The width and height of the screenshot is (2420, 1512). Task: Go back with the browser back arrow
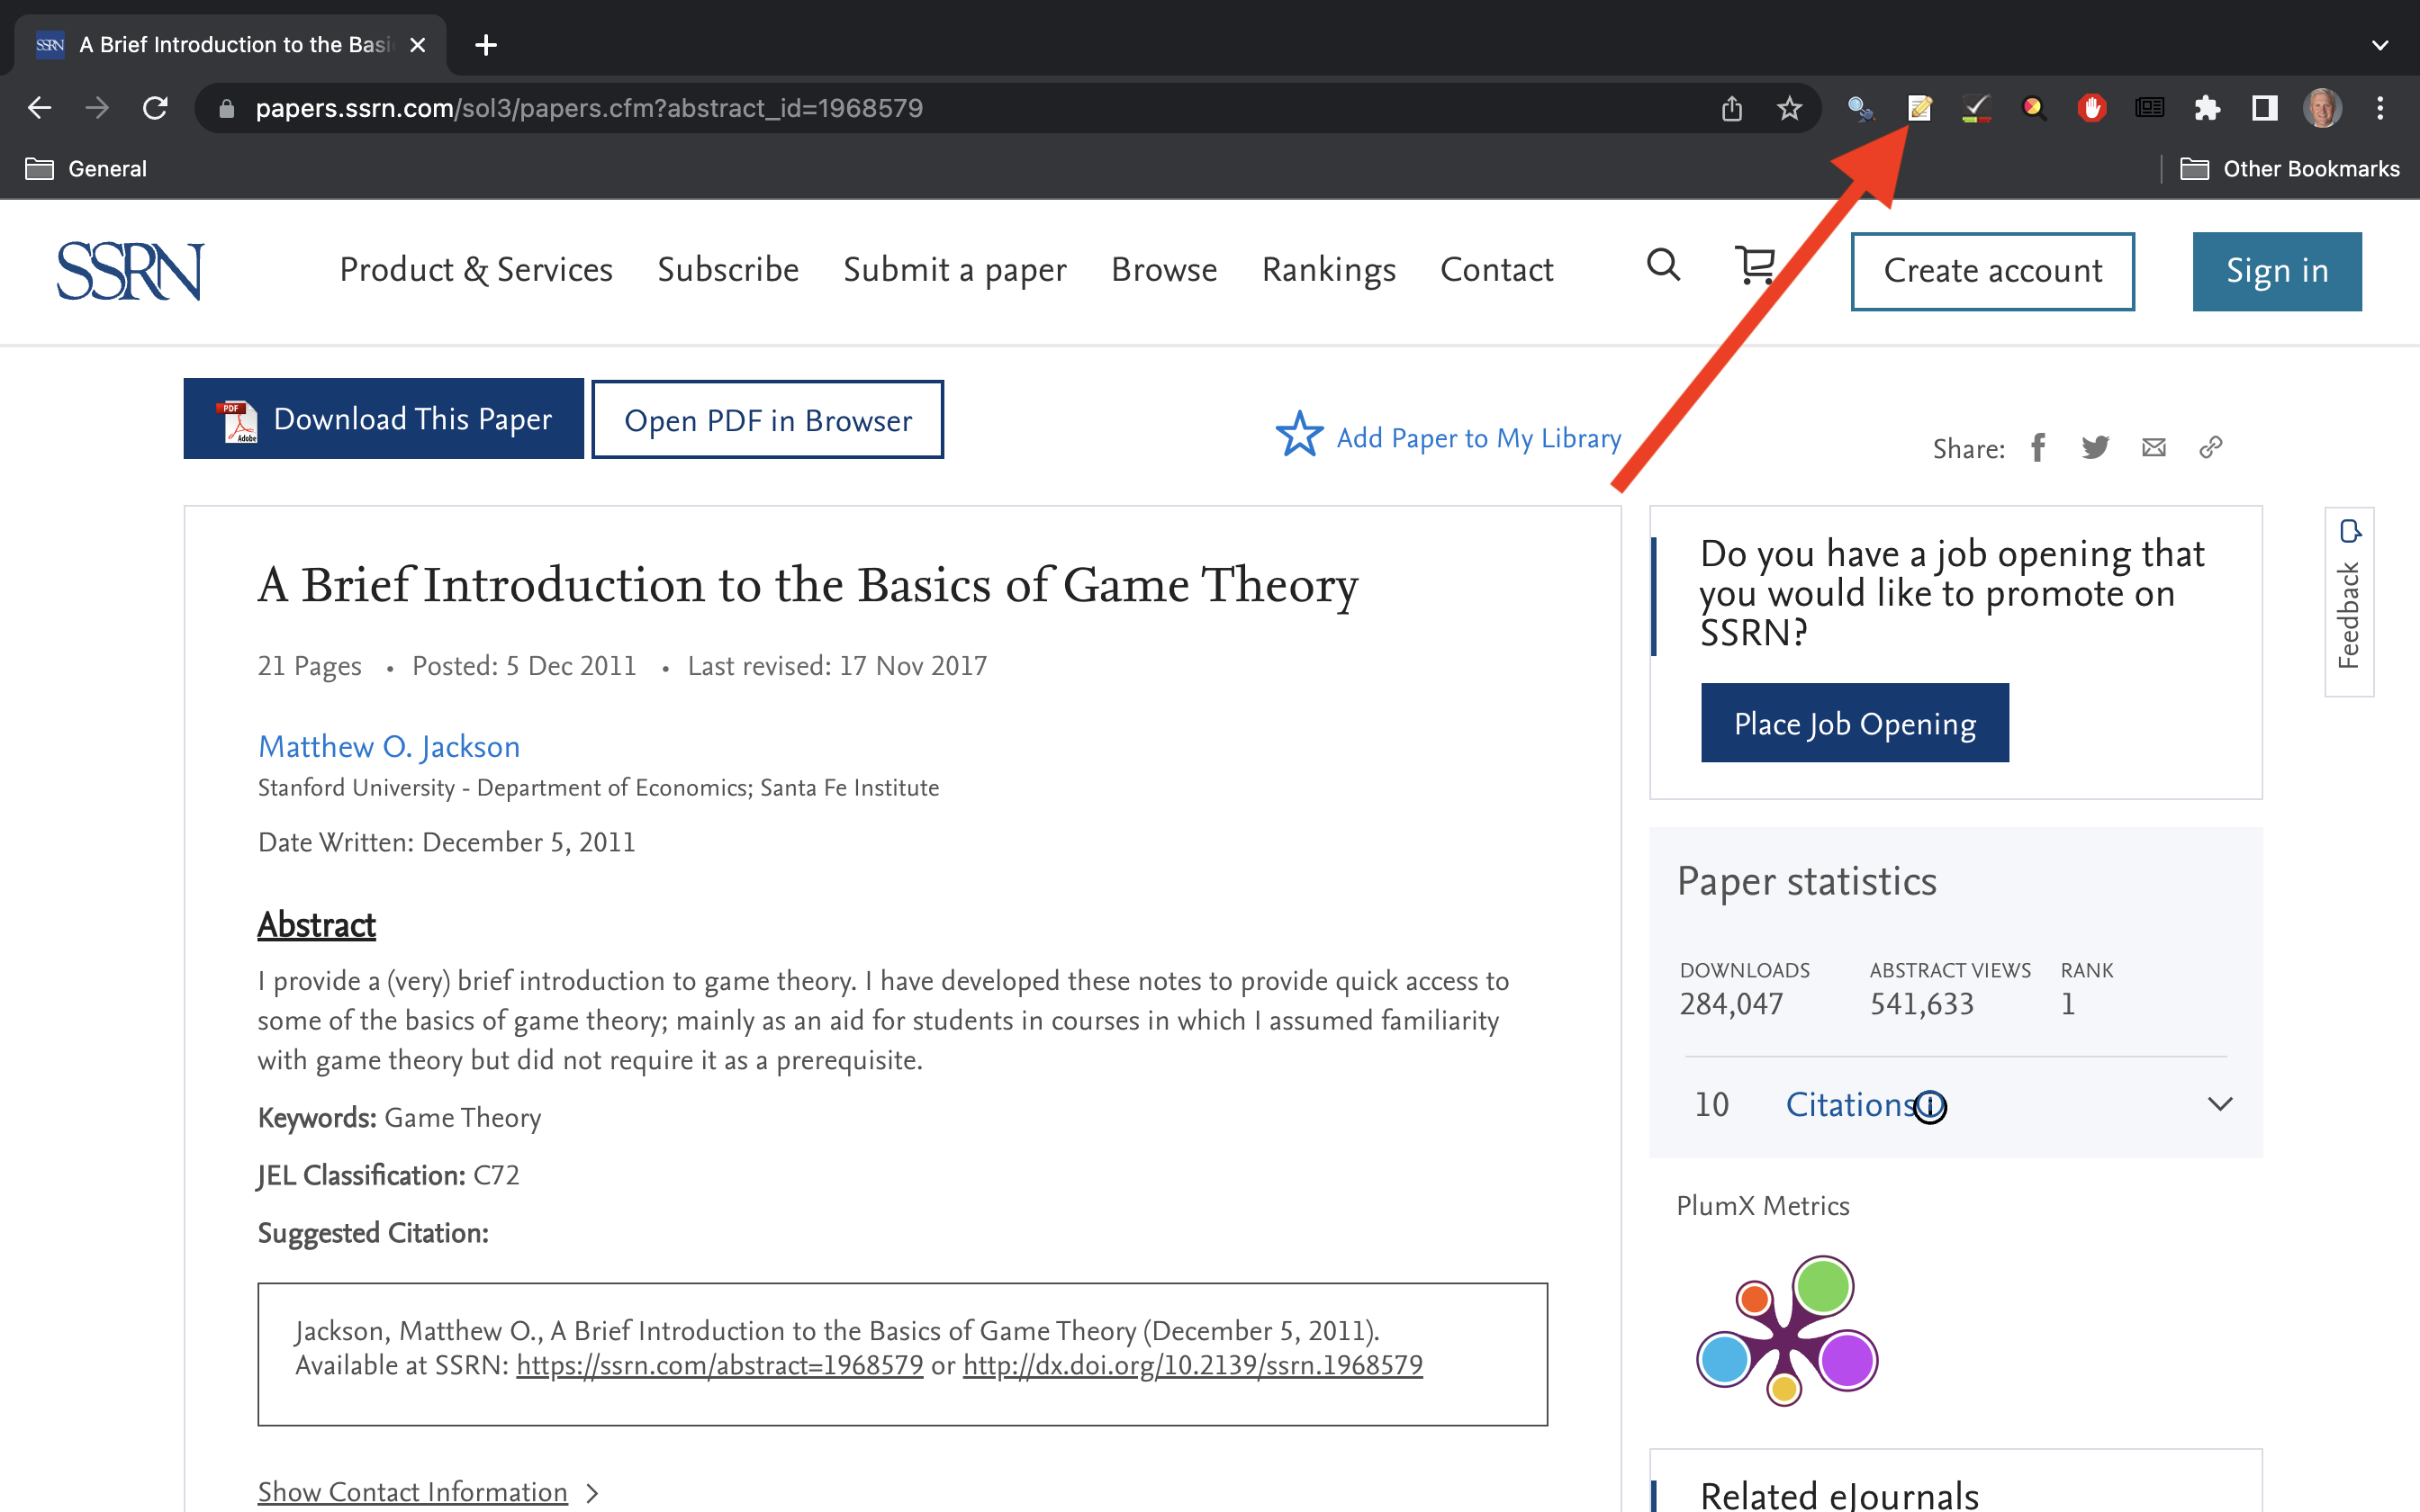39,108
